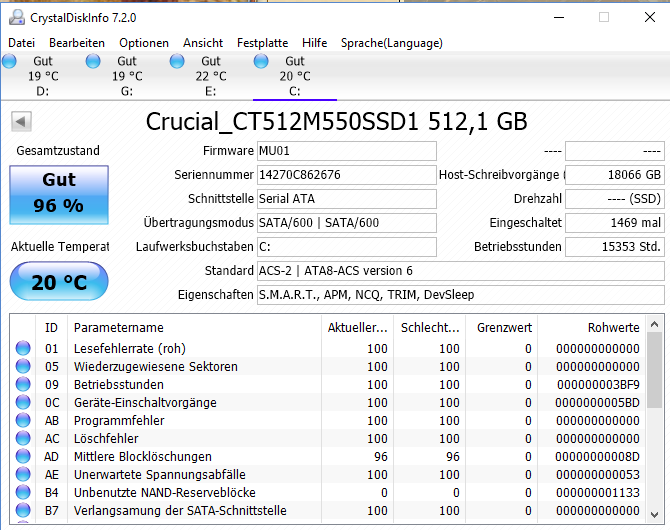Click the SMART list scroll up arrow
670x530 pixels.
[x=654, y=324]
